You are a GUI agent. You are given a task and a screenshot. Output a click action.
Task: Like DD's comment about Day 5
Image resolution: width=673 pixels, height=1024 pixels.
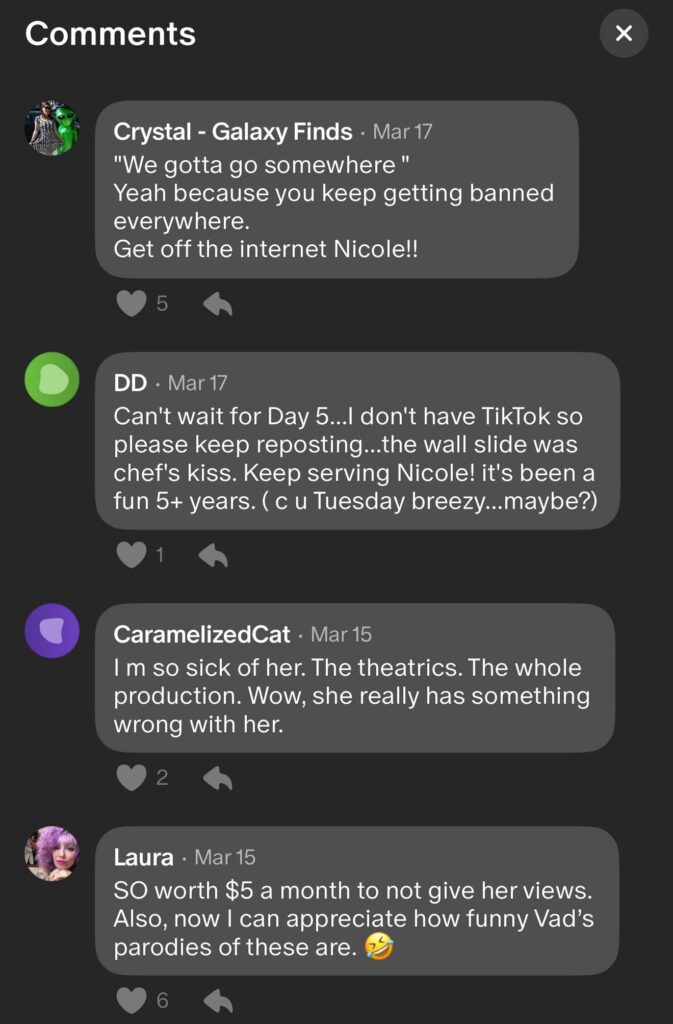pyautogui.click(x=131, y=555)
